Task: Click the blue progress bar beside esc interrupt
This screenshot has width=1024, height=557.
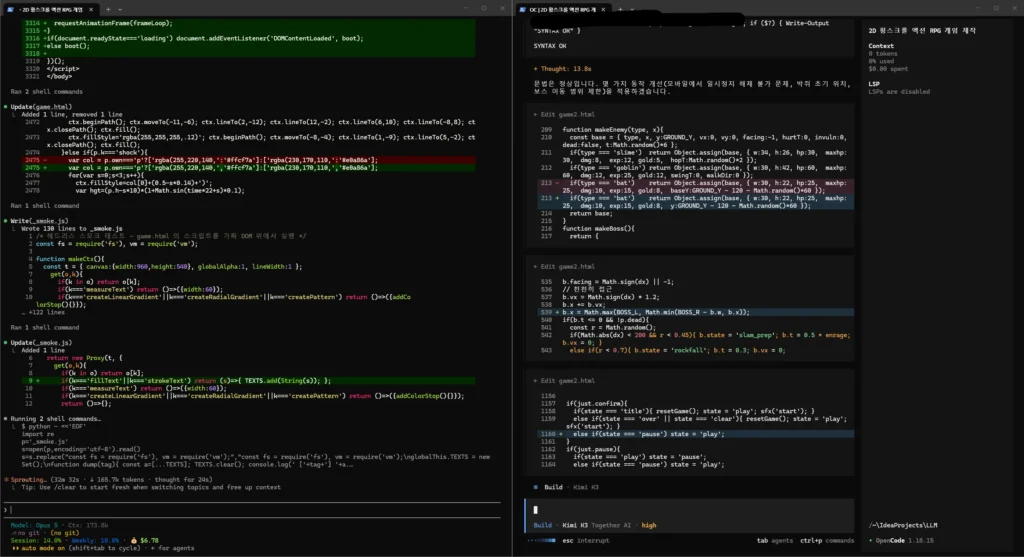Action: [x=542, y=541]
